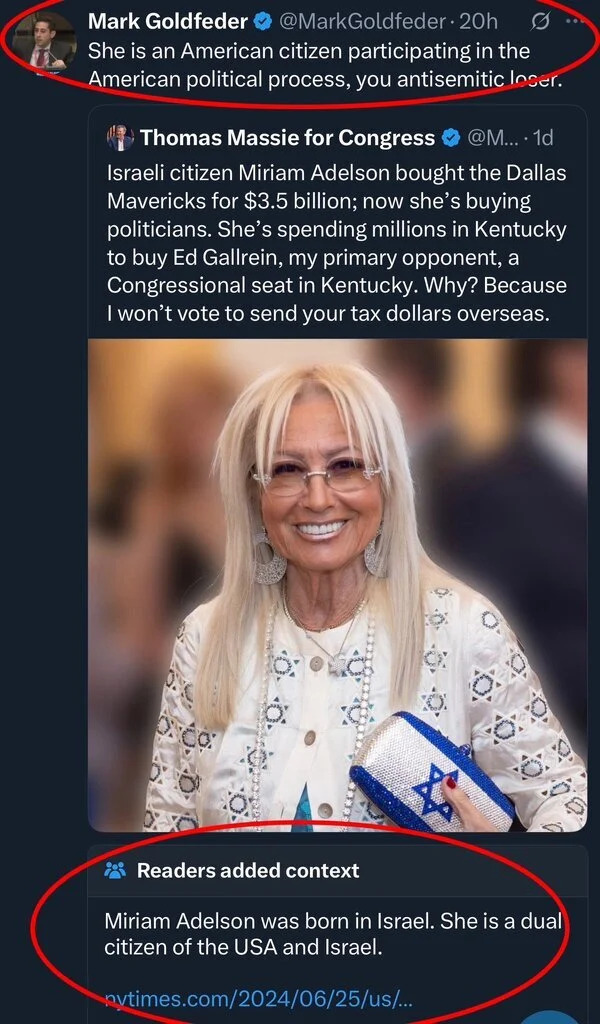Tap Mark Goldfeder's profile avatar
Screen dimensions: 600x1024
44,42
